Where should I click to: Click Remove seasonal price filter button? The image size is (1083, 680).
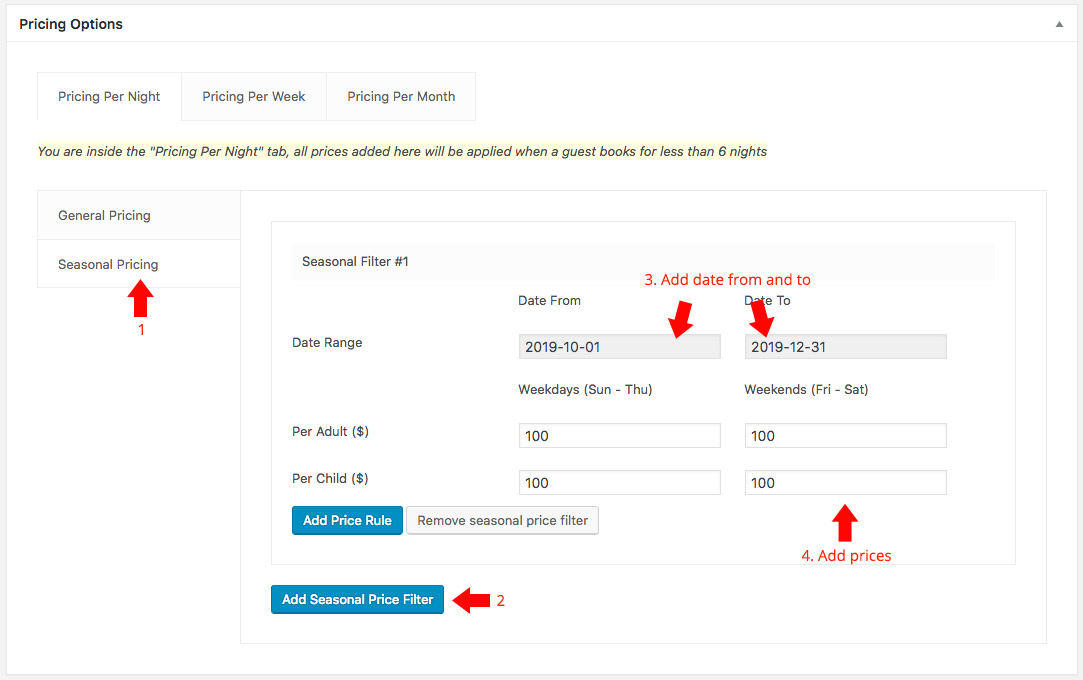pos(502,520)
